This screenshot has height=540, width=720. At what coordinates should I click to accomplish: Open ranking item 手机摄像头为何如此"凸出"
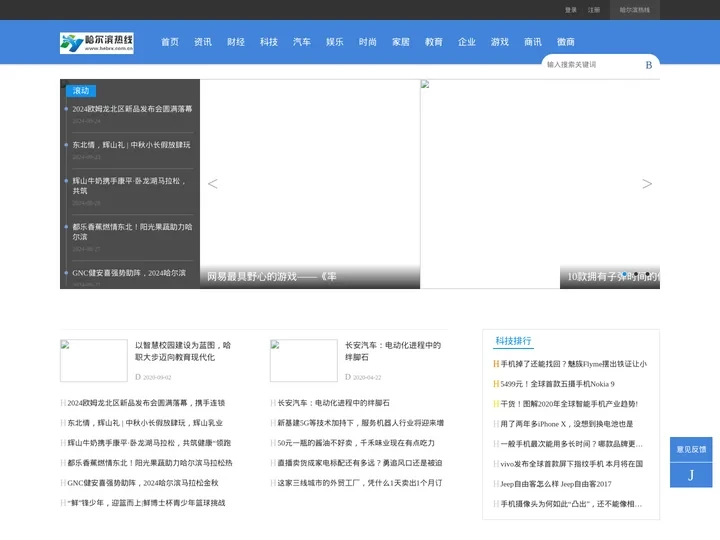571,504
